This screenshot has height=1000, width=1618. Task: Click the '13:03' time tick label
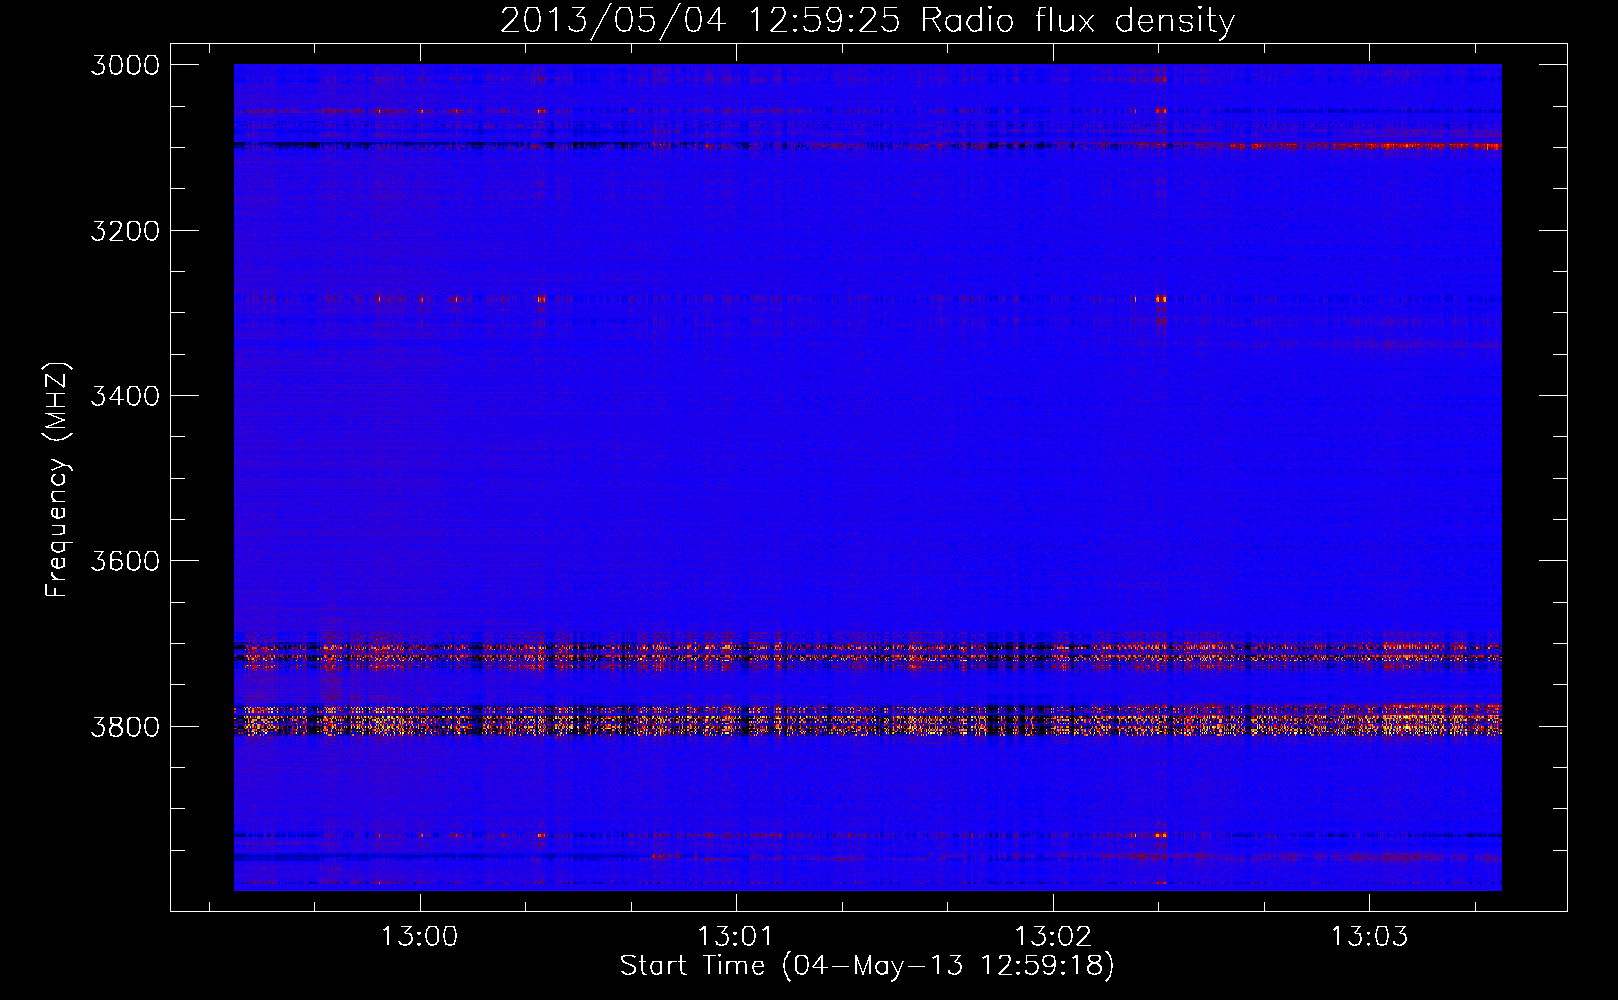coord(1368,936)
